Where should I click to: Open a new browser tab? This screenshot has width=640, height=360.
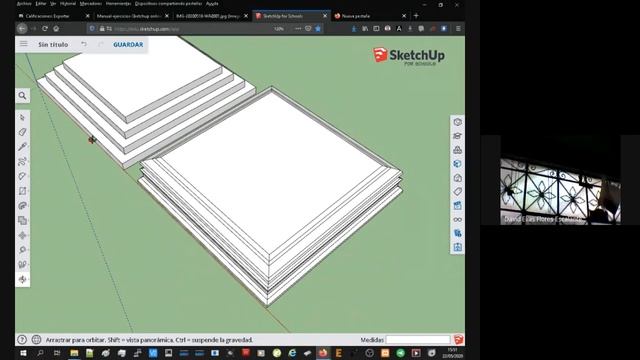point(416,16)
